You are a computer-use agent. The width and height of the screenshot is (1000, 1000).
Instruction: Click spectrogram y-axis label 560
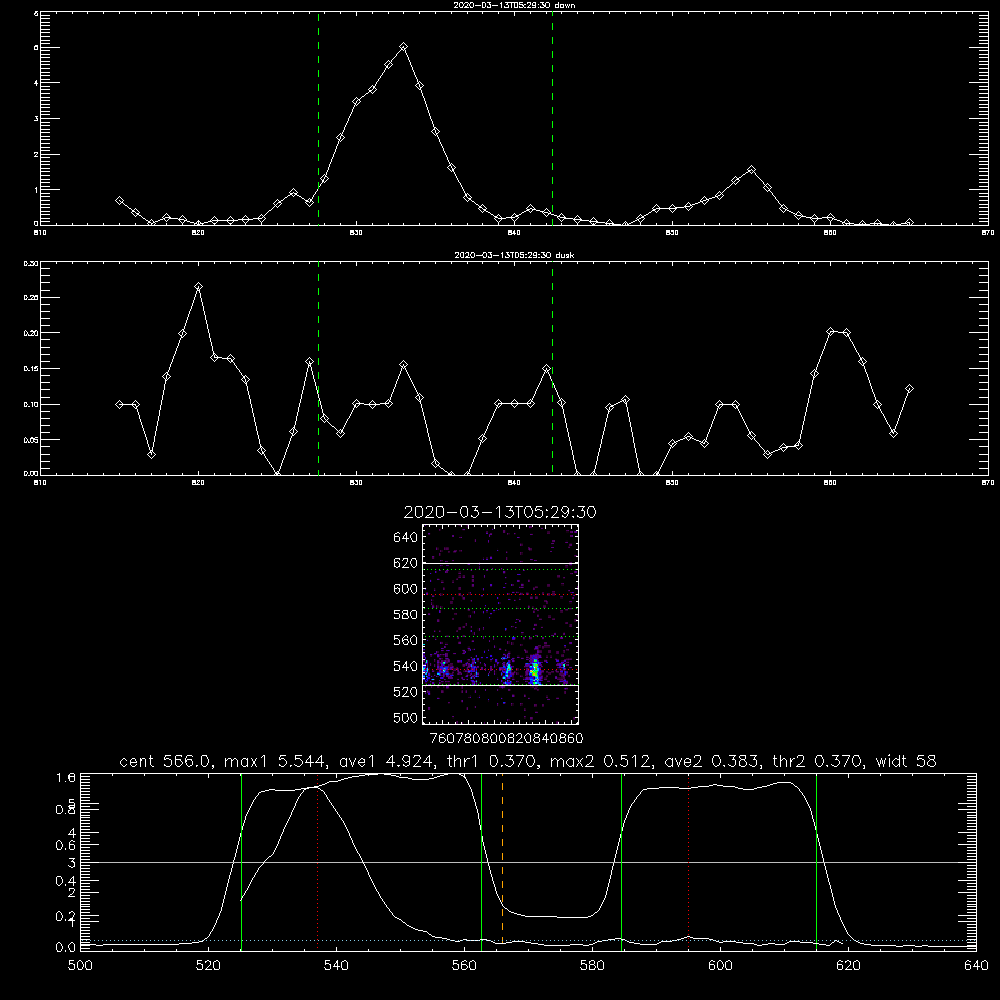point(406,640)
